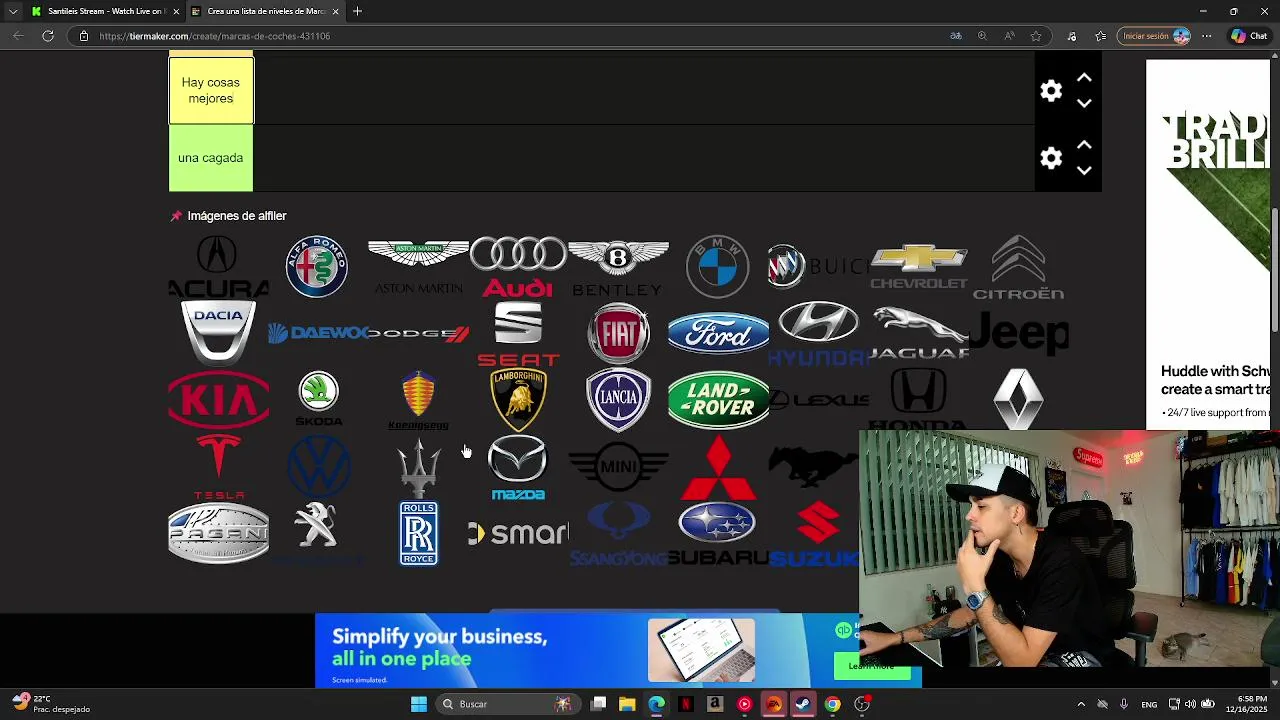Viewport: 1280px width, 720px height.
Task: Choose the Subaru logo
Action: pyautogui.click(x=718, y=533)
